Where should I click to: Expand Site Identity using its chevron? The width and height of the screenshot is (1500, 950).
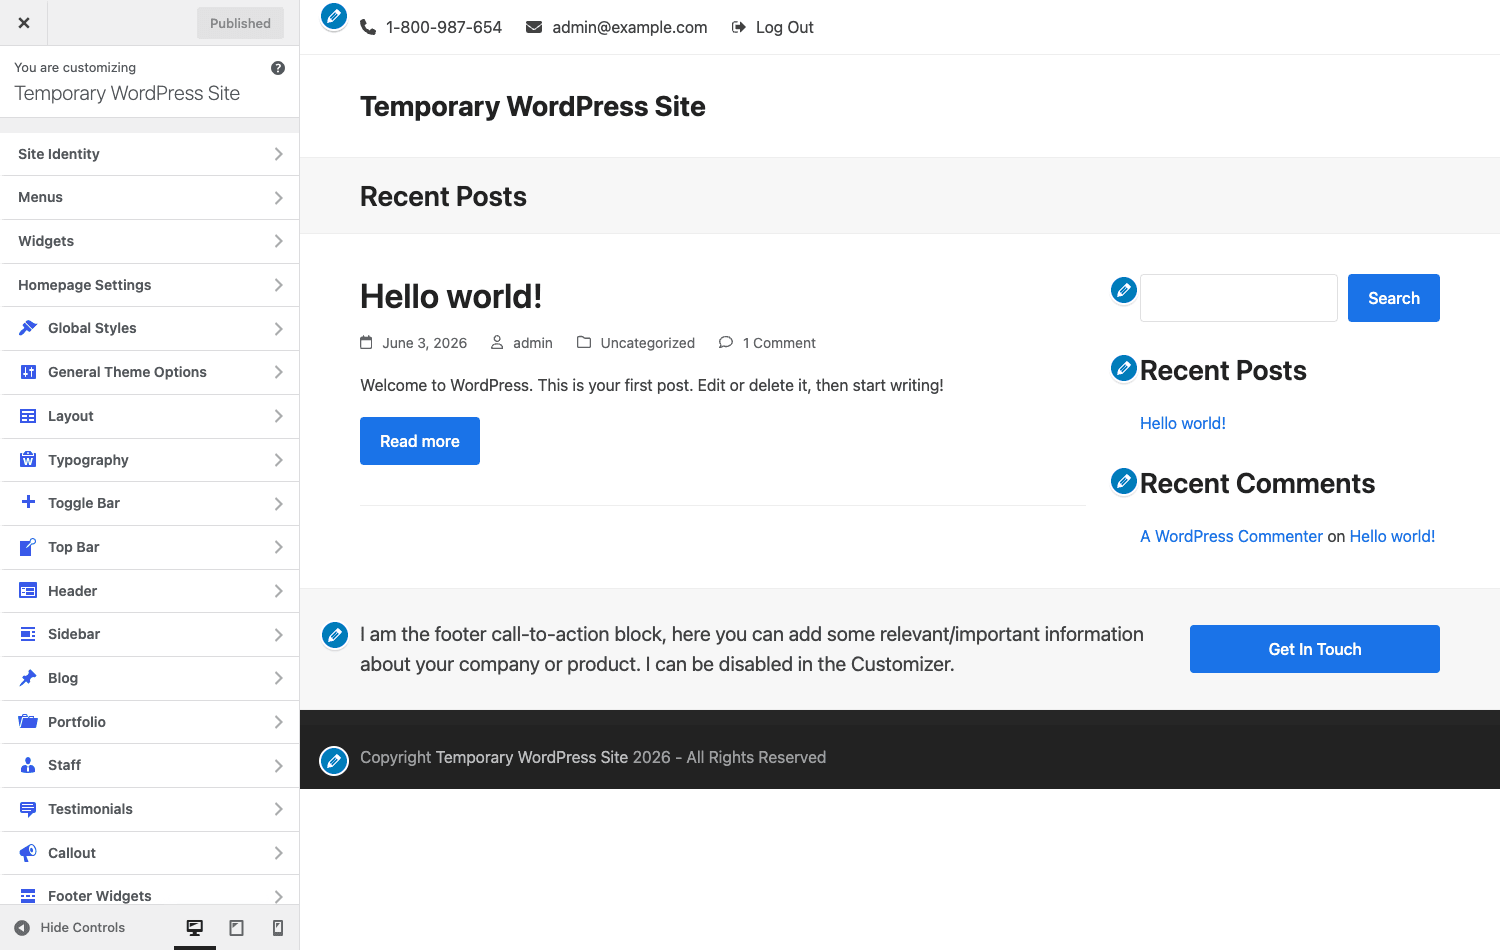(278, 154)
